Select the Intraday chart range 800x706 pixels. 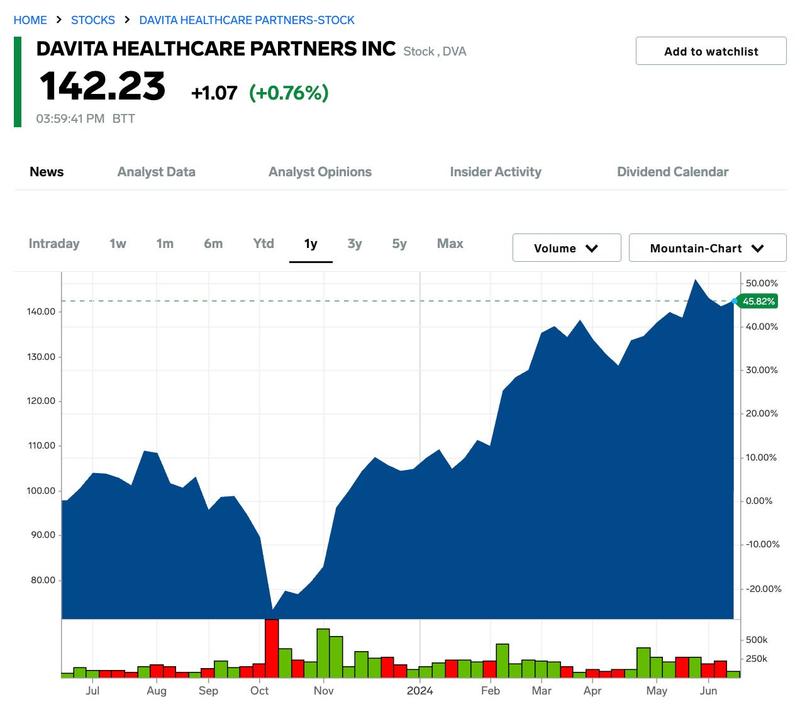pos(54,243)
